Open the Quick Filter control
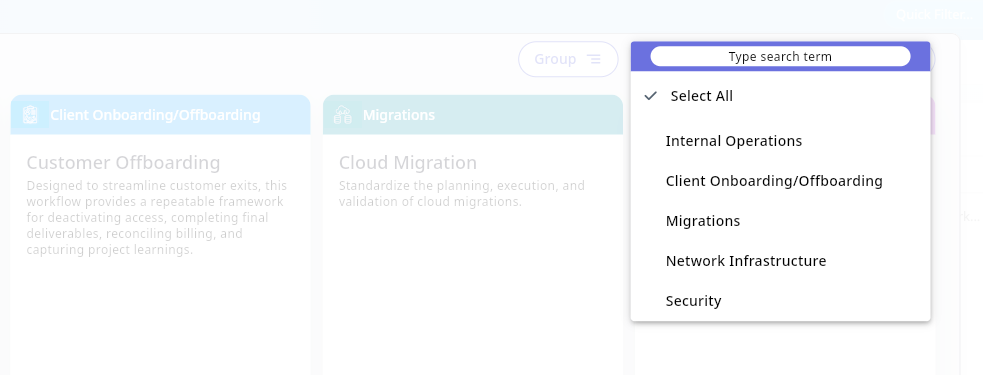The height and width of the screenshot is (375, 983). click(x=933, y=14)
